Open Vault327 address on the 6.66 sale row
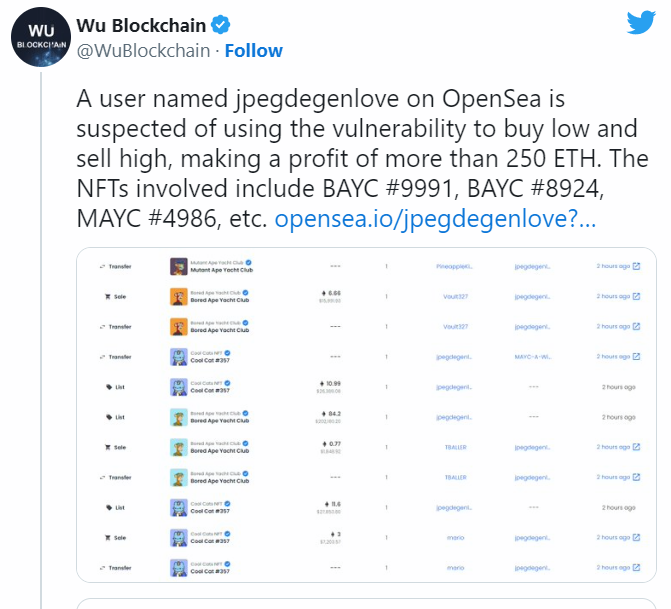Image resolution: width=671 pixels, height=609 pixels. point(455,297)
